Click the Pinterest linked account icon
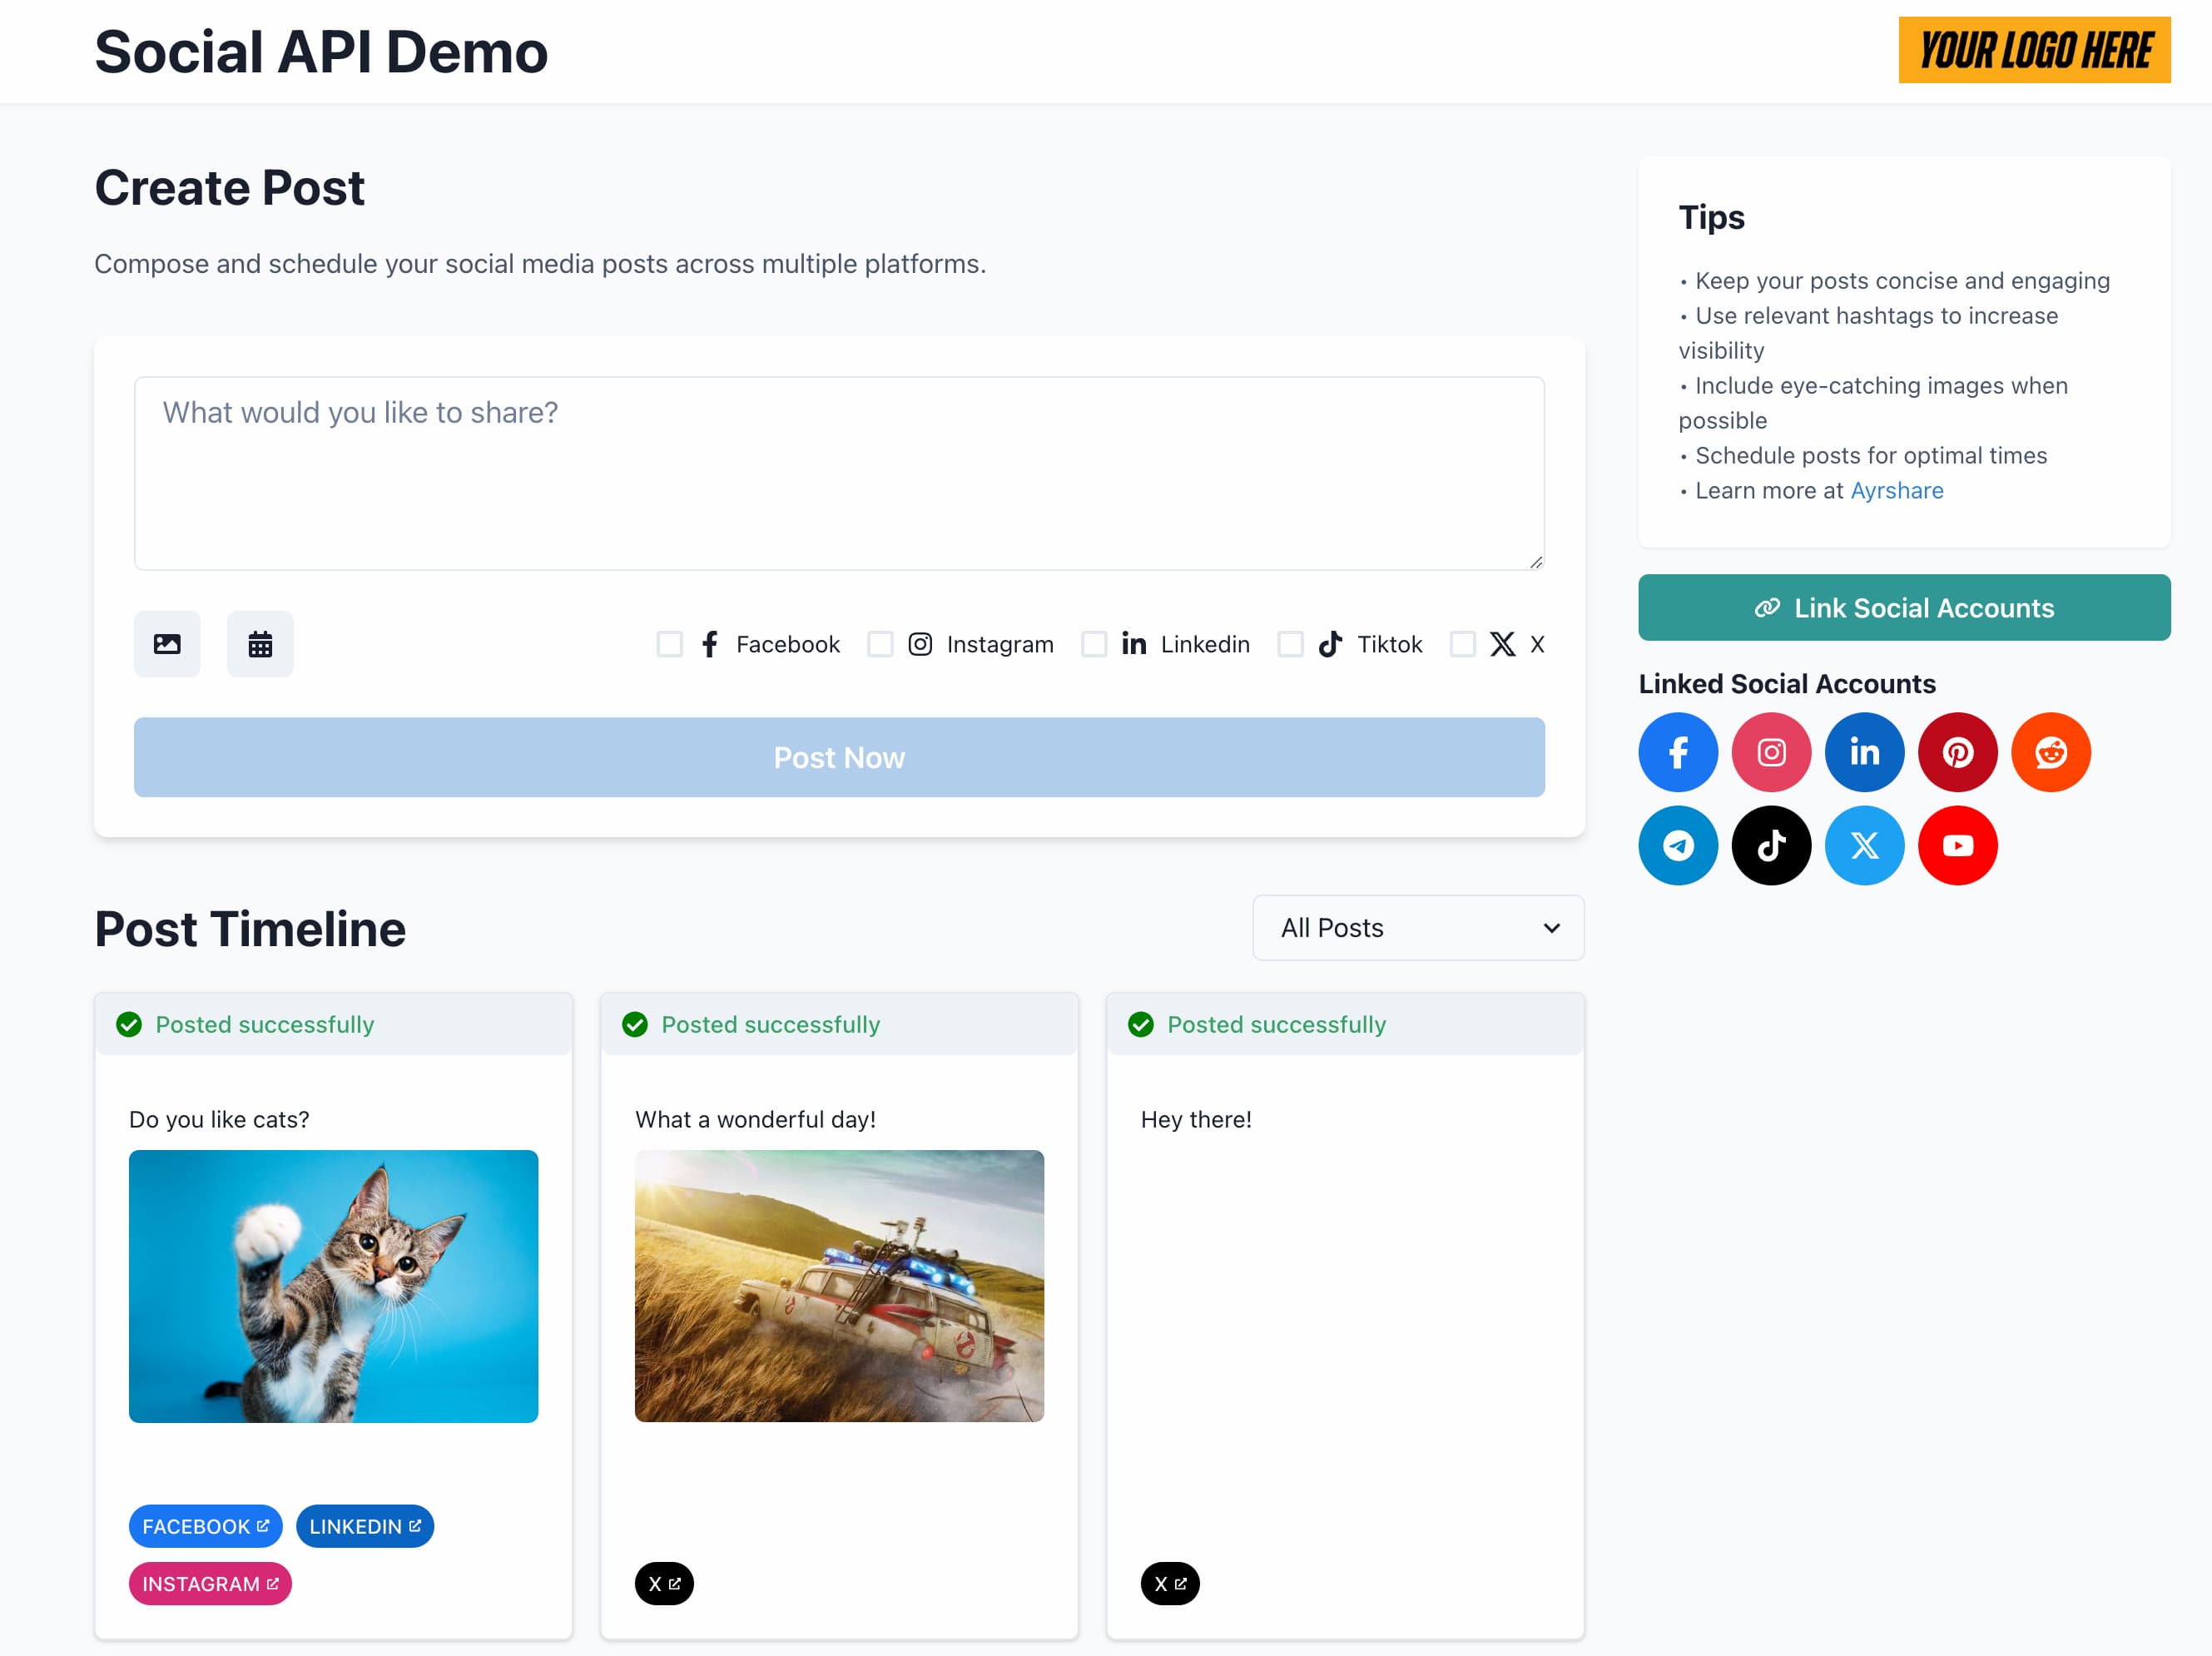Screen dimensions: 2212x1656 (1958, 752)
